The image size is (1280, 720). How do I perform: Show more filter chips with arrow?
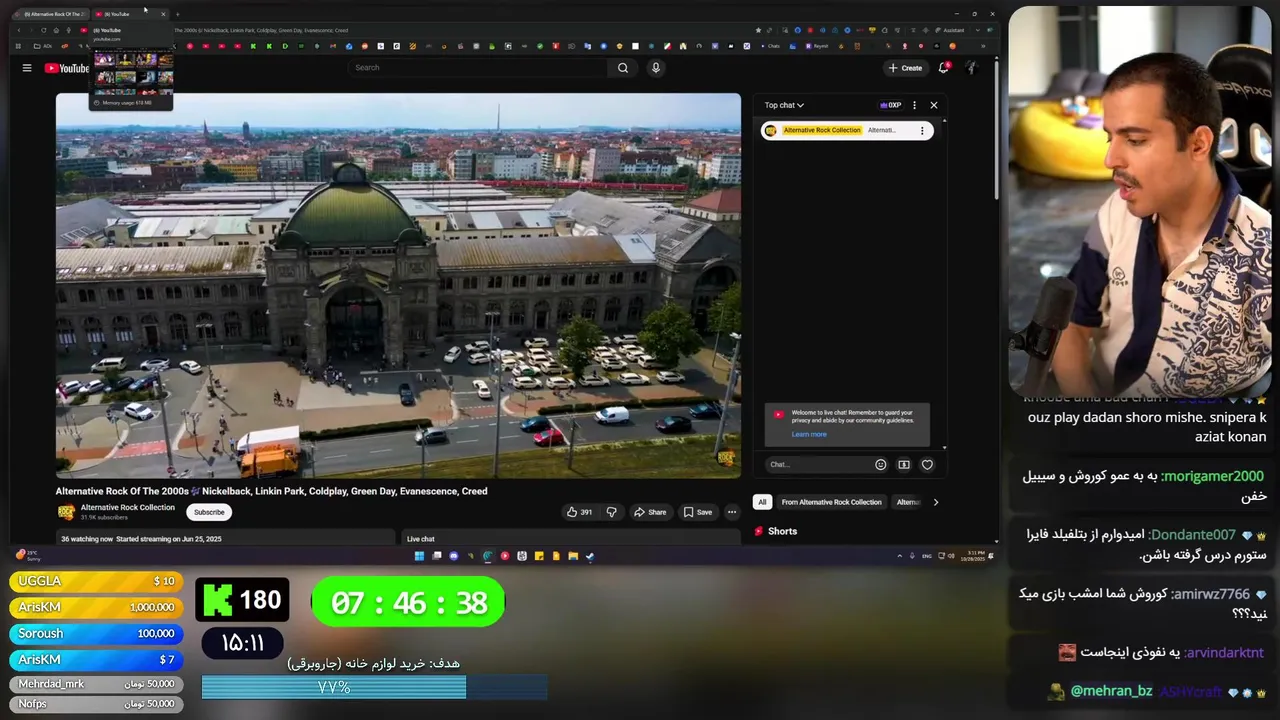(x=936, y=502)
